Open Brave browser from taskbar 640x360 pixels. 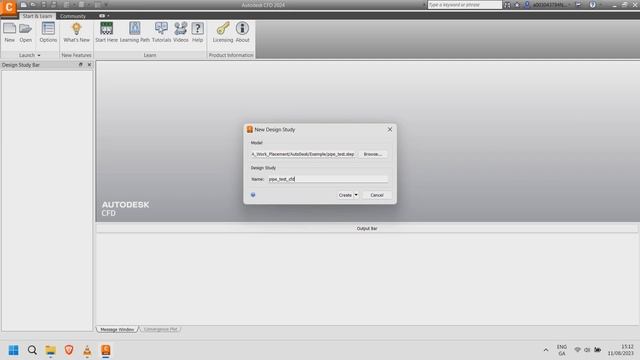tap(69, 350)
